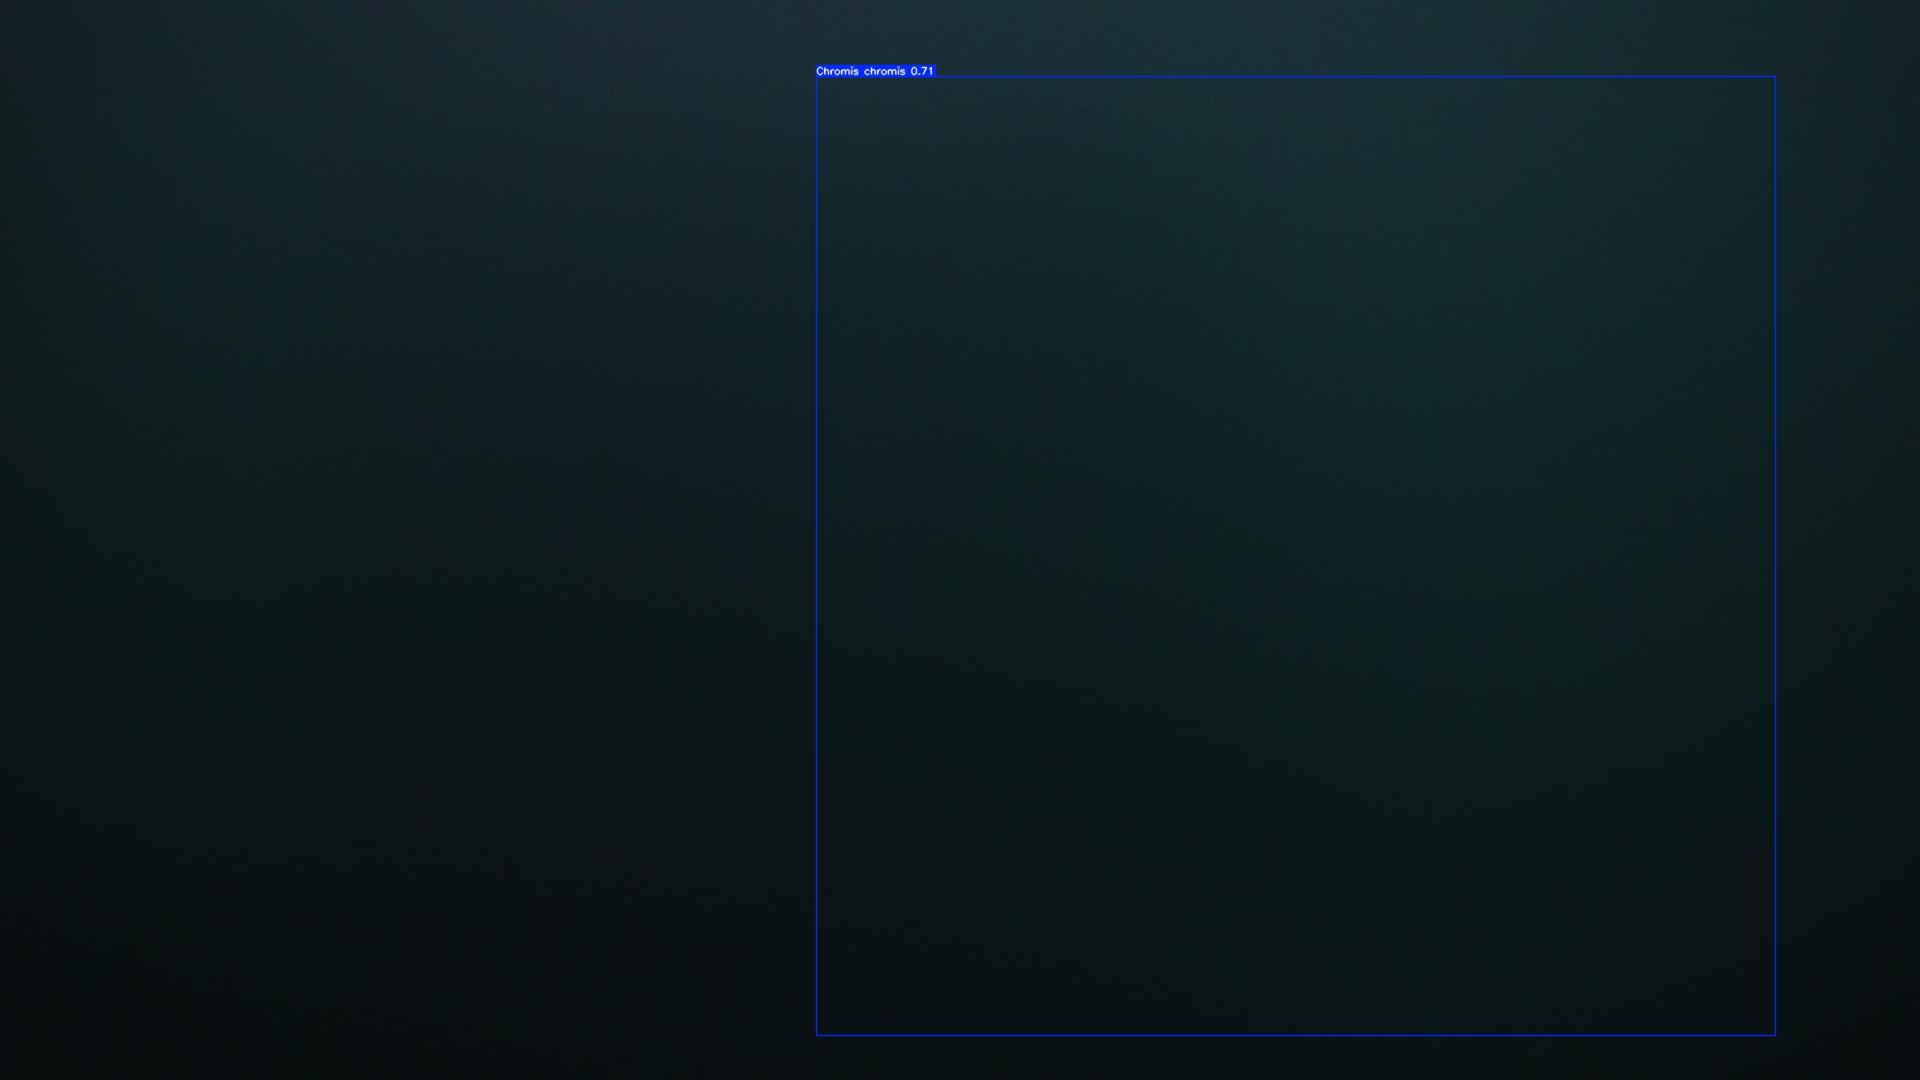This screenshot has width=1920, height=1080.
Task: Click the midpoint of the bounding box's right edge
Action: pos(1775,556)
